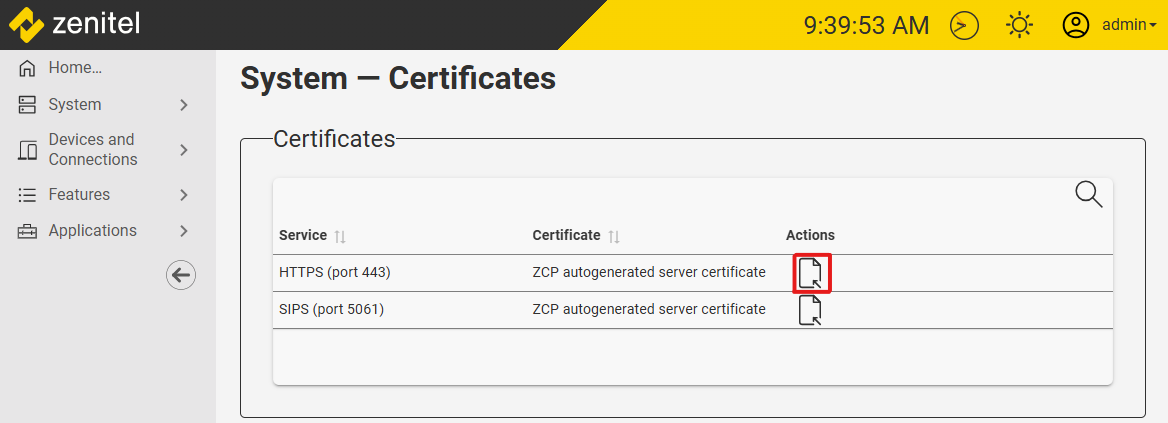Toggle light/dark theme sun icon

[1019, 25]
